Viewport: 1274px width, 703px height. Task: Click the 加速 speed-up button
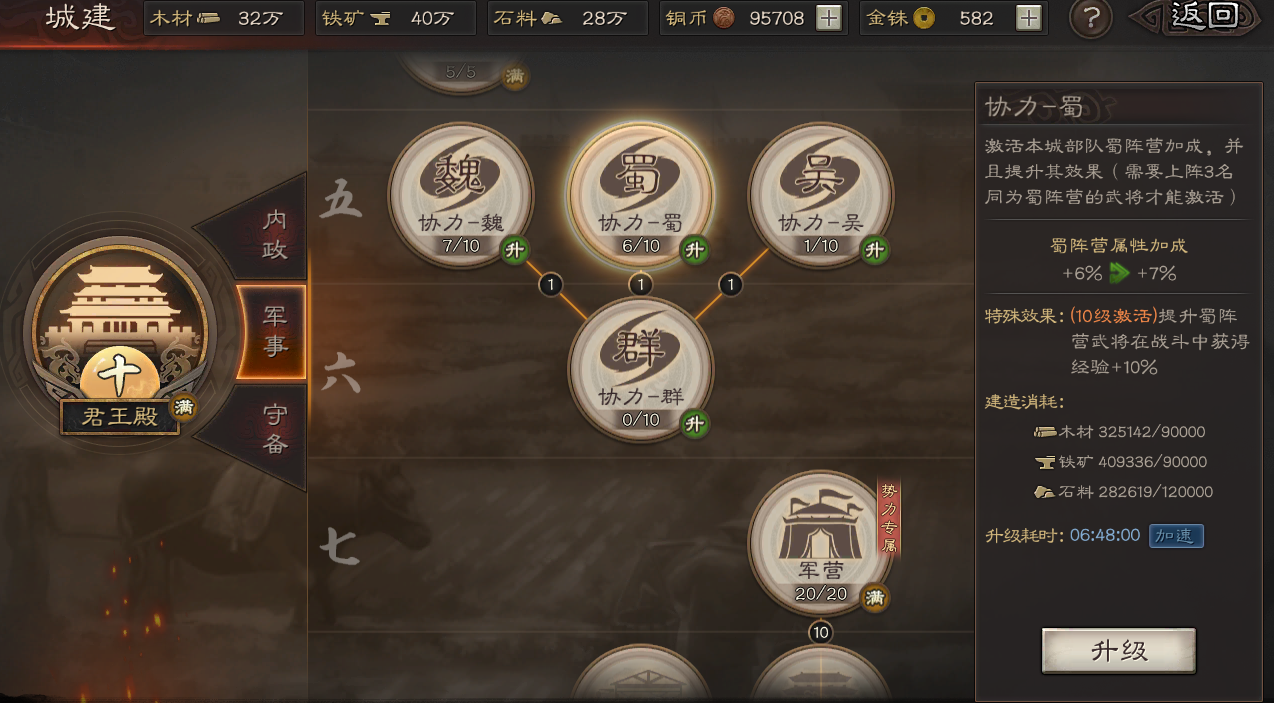[x=1175, y=535]
